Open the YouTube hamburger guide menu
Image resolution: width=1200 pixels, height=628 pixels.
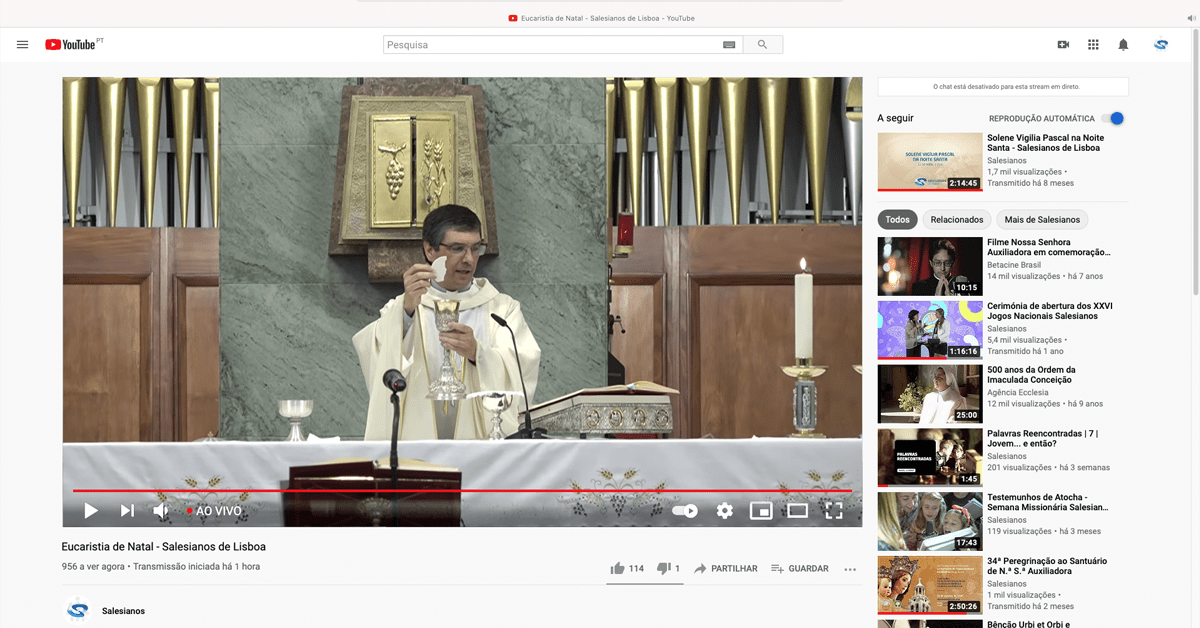(x=22, y=45)
